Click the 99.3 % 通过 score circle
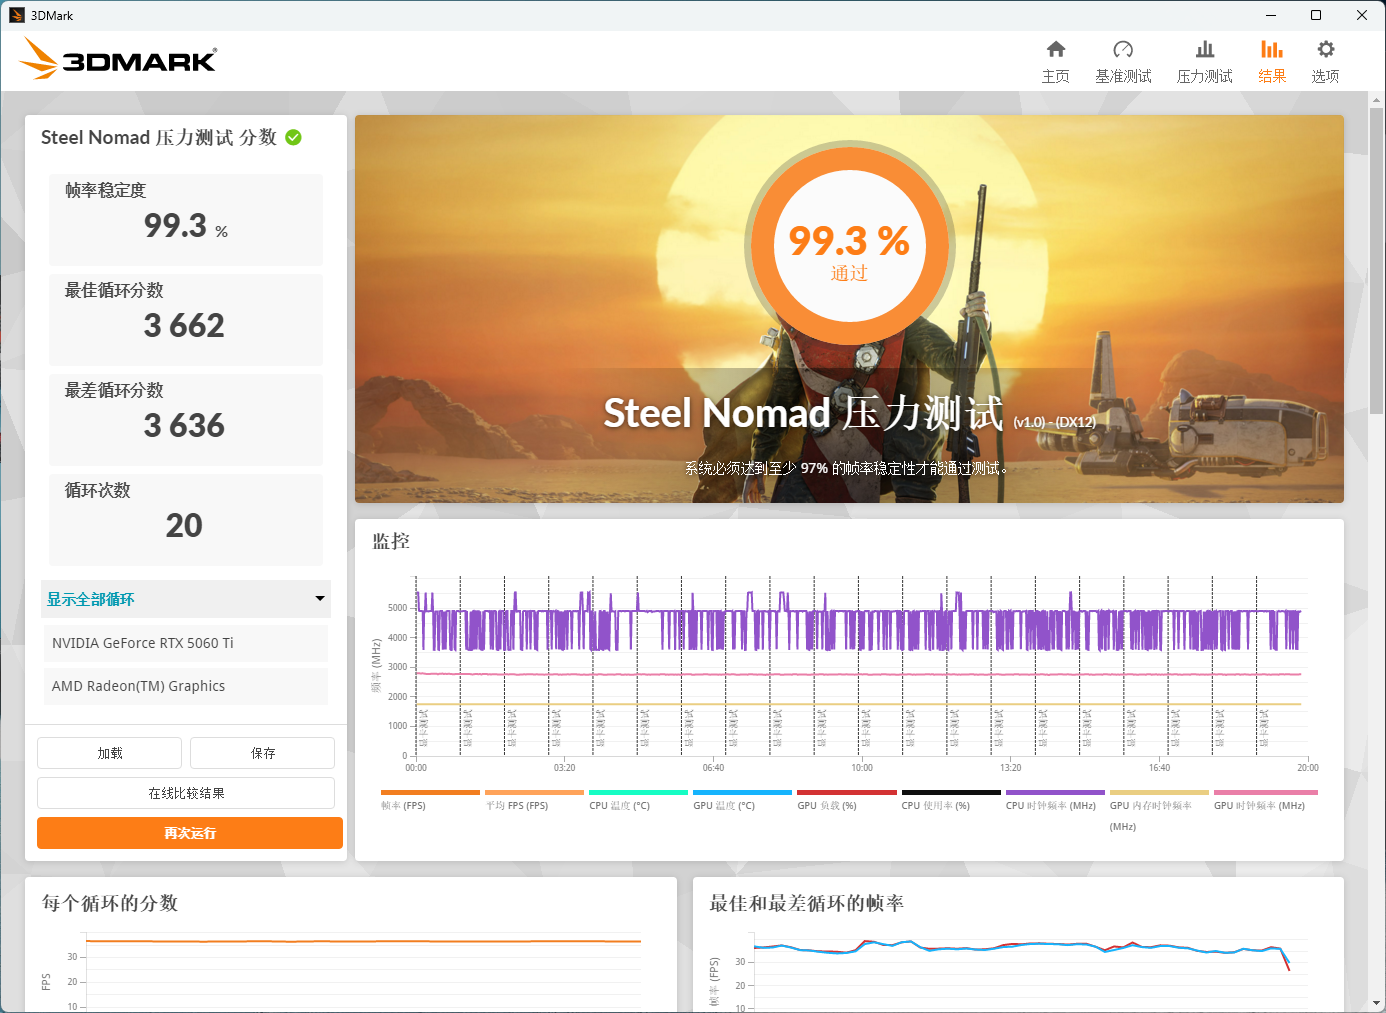The height and width of the screenshot is (1013, 1386). (849, 246)
